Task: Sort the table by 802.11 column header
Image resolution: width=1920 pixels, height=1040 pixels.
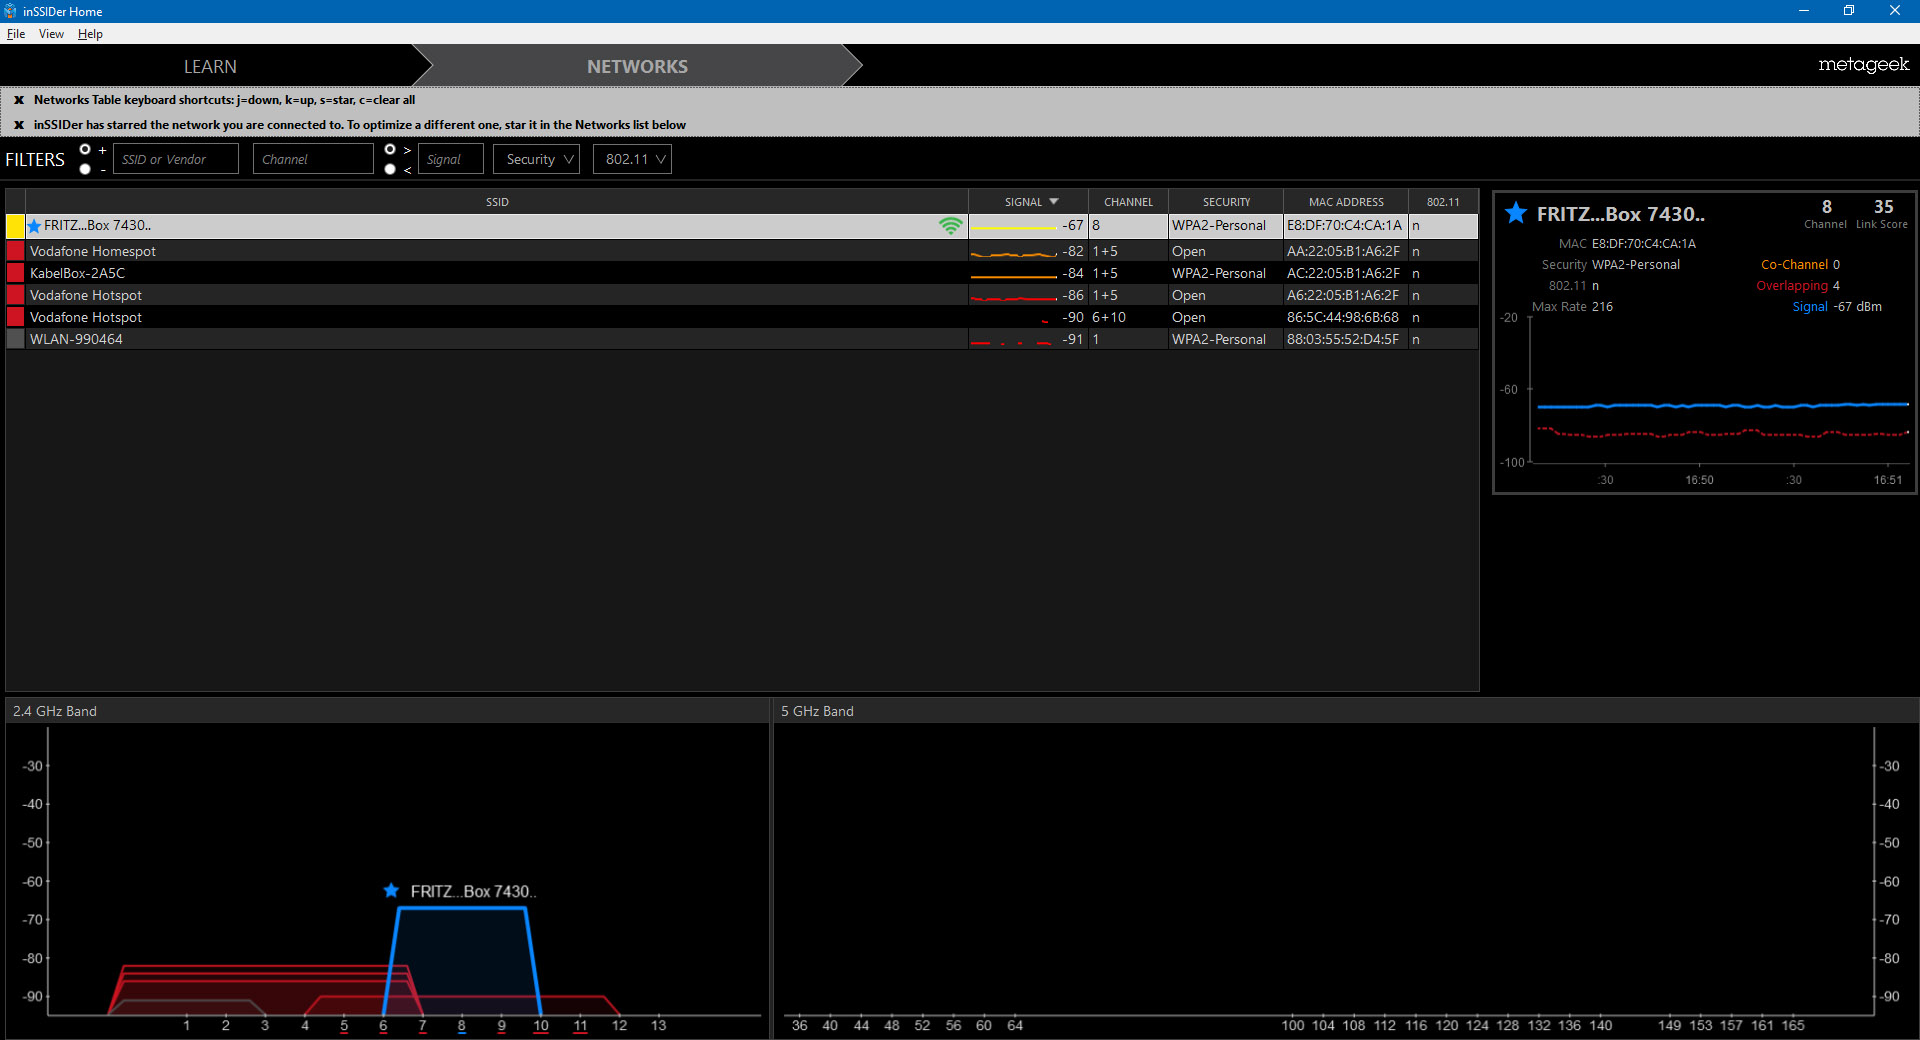Action: tap(1443, 202)
